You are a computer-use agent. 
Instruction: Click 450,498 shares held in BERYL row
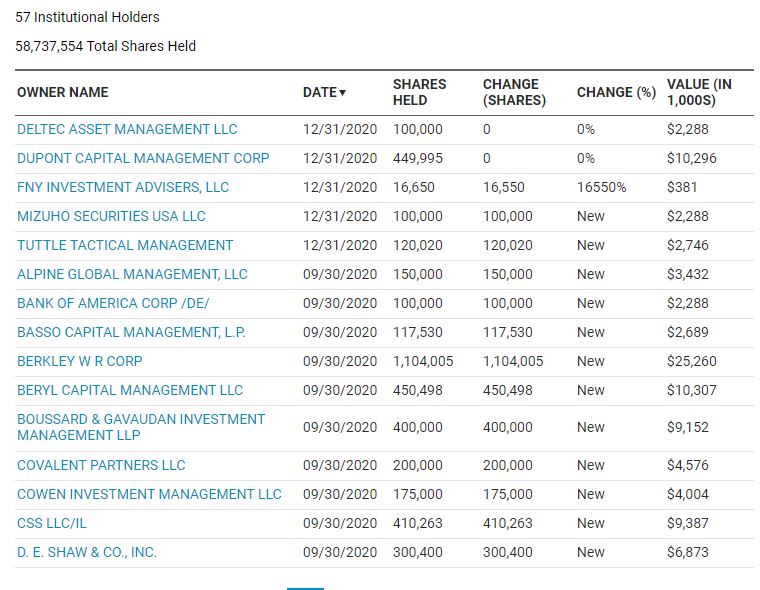tap(417, 390)
